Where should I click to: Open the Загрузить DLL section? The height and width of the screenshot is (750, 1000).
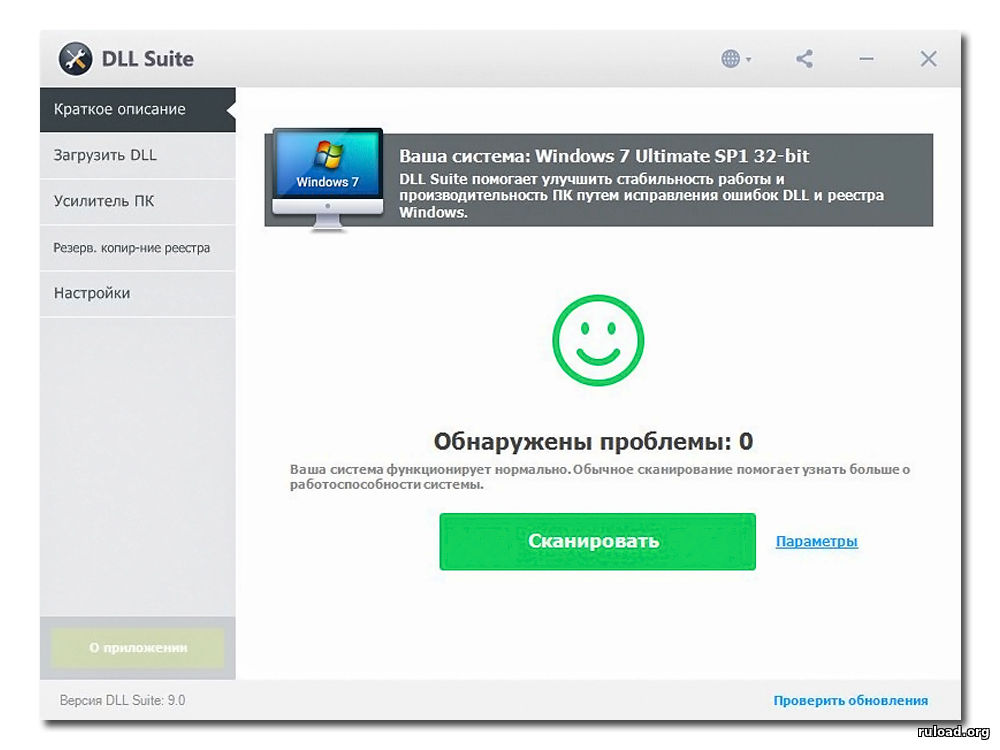[137, 155]
